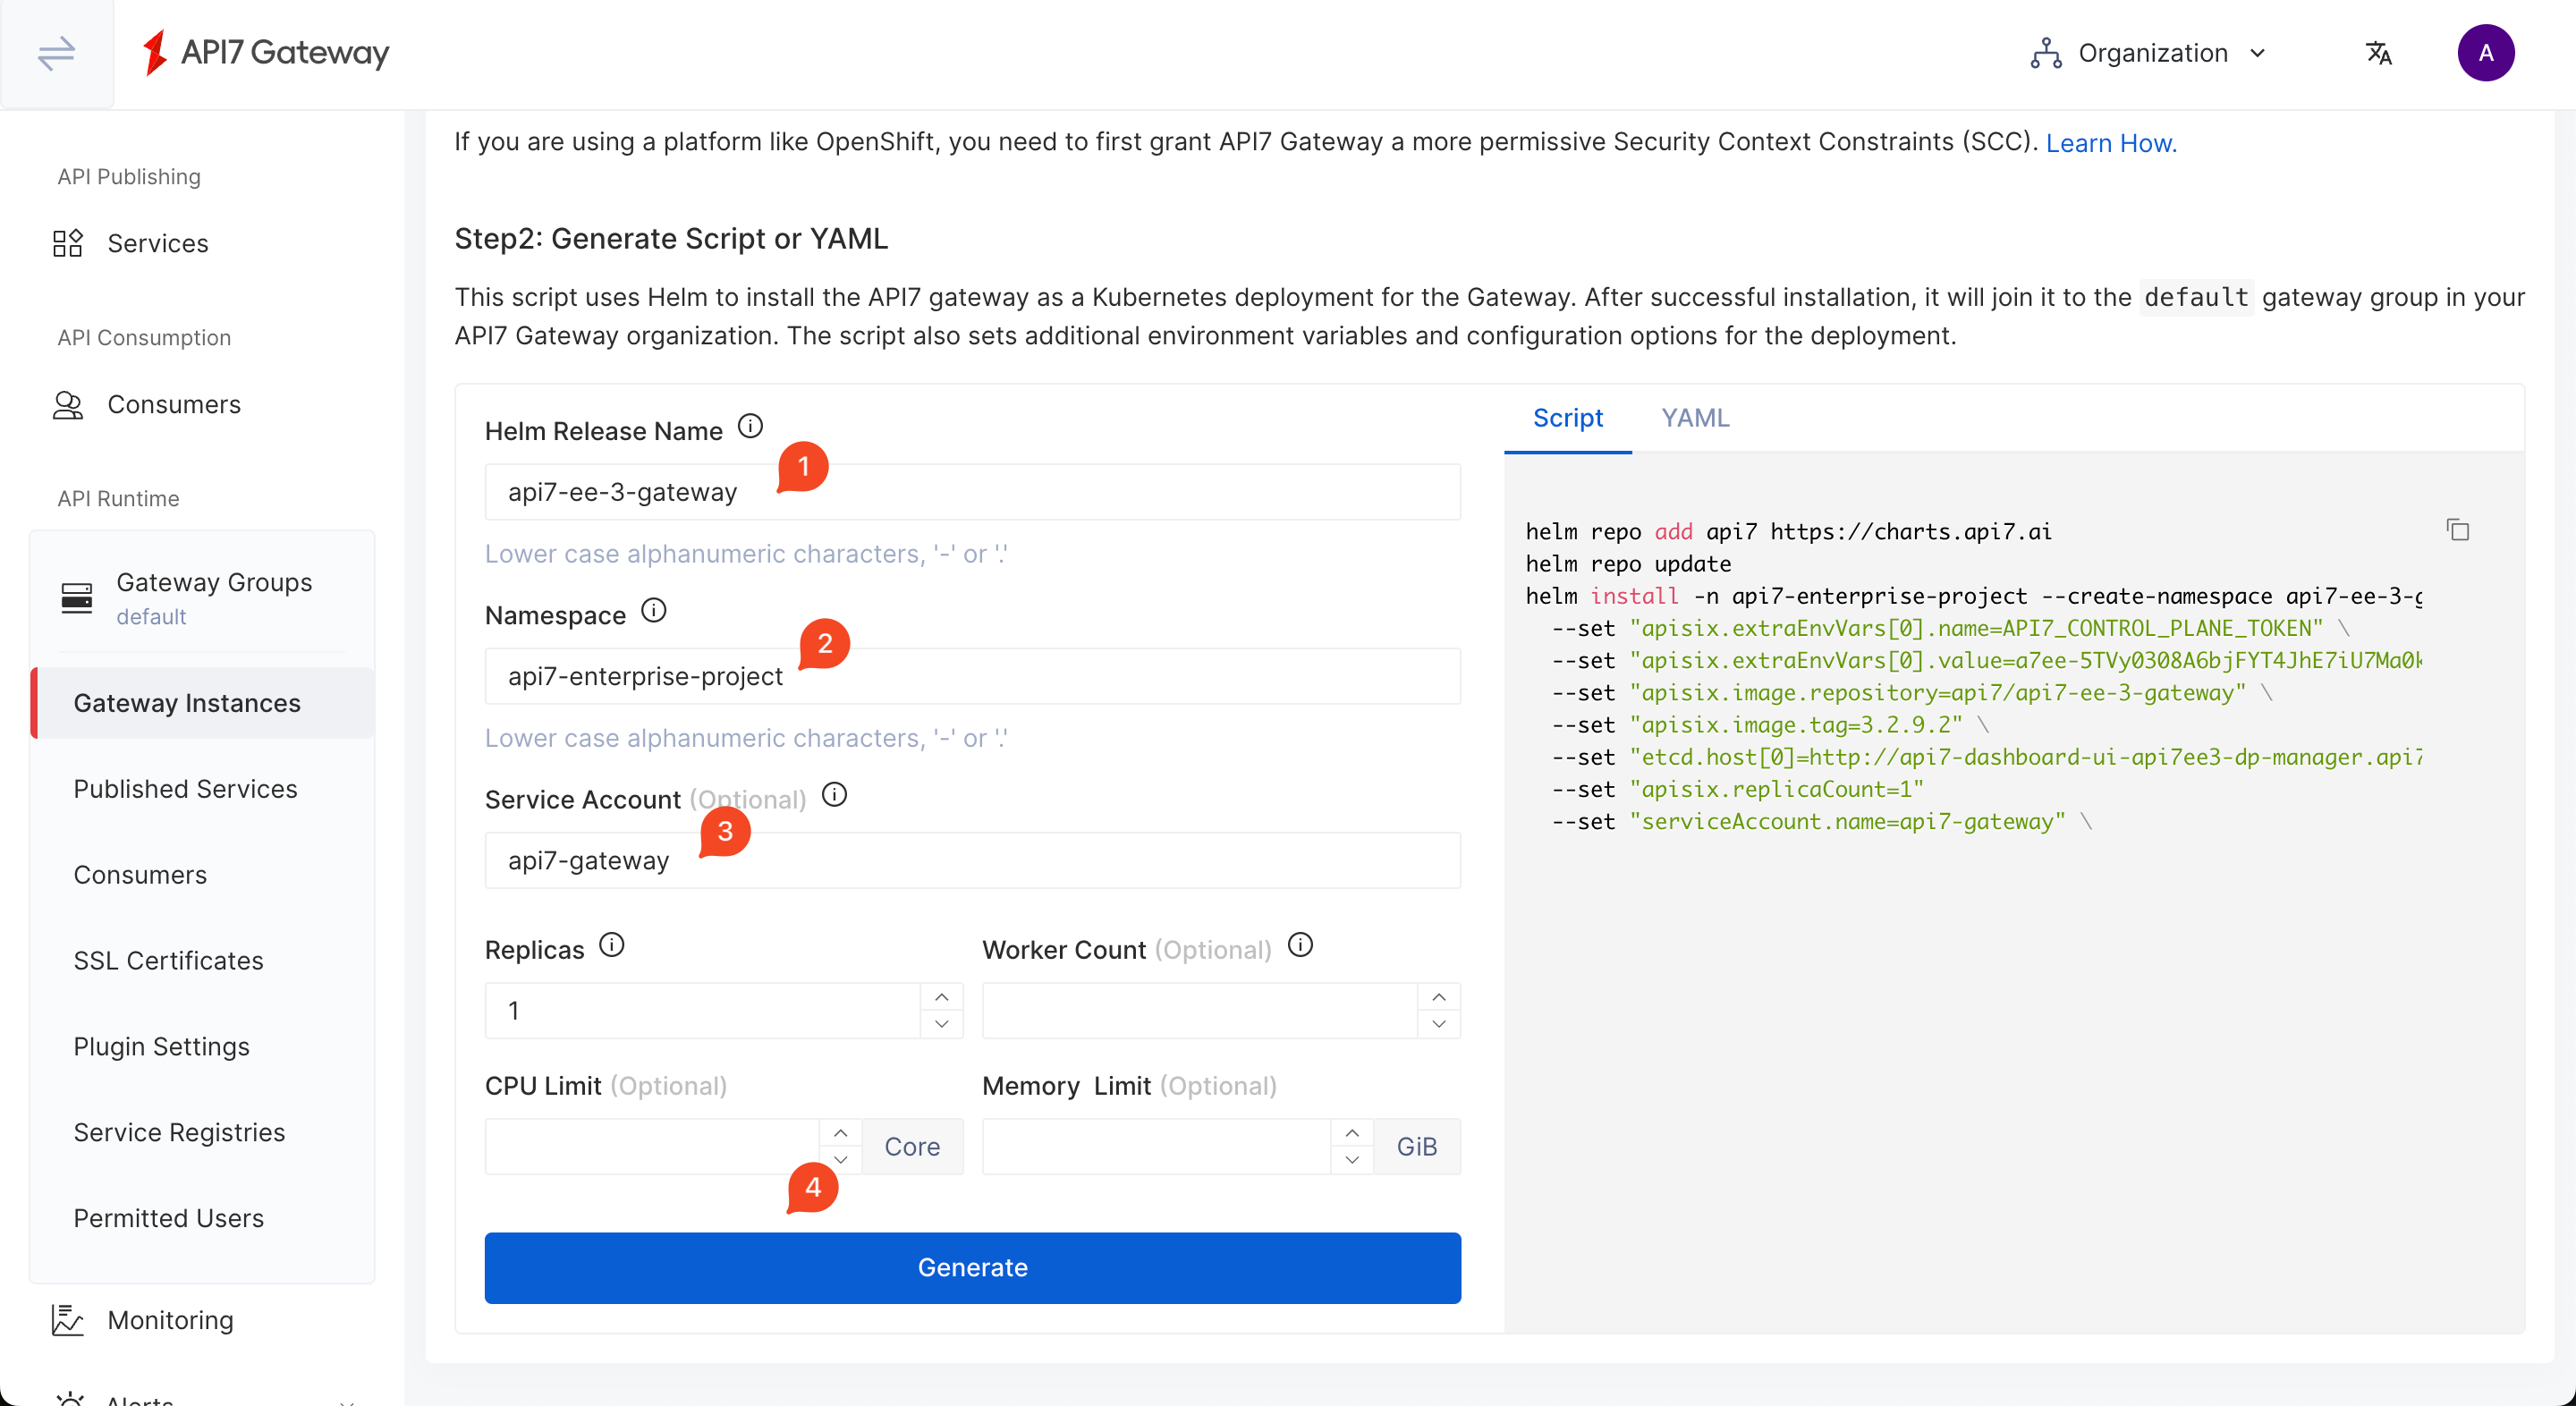The image size is (2576, 1406).
Task: Open Permitted Users page
Action: (x=169, y=1218)
